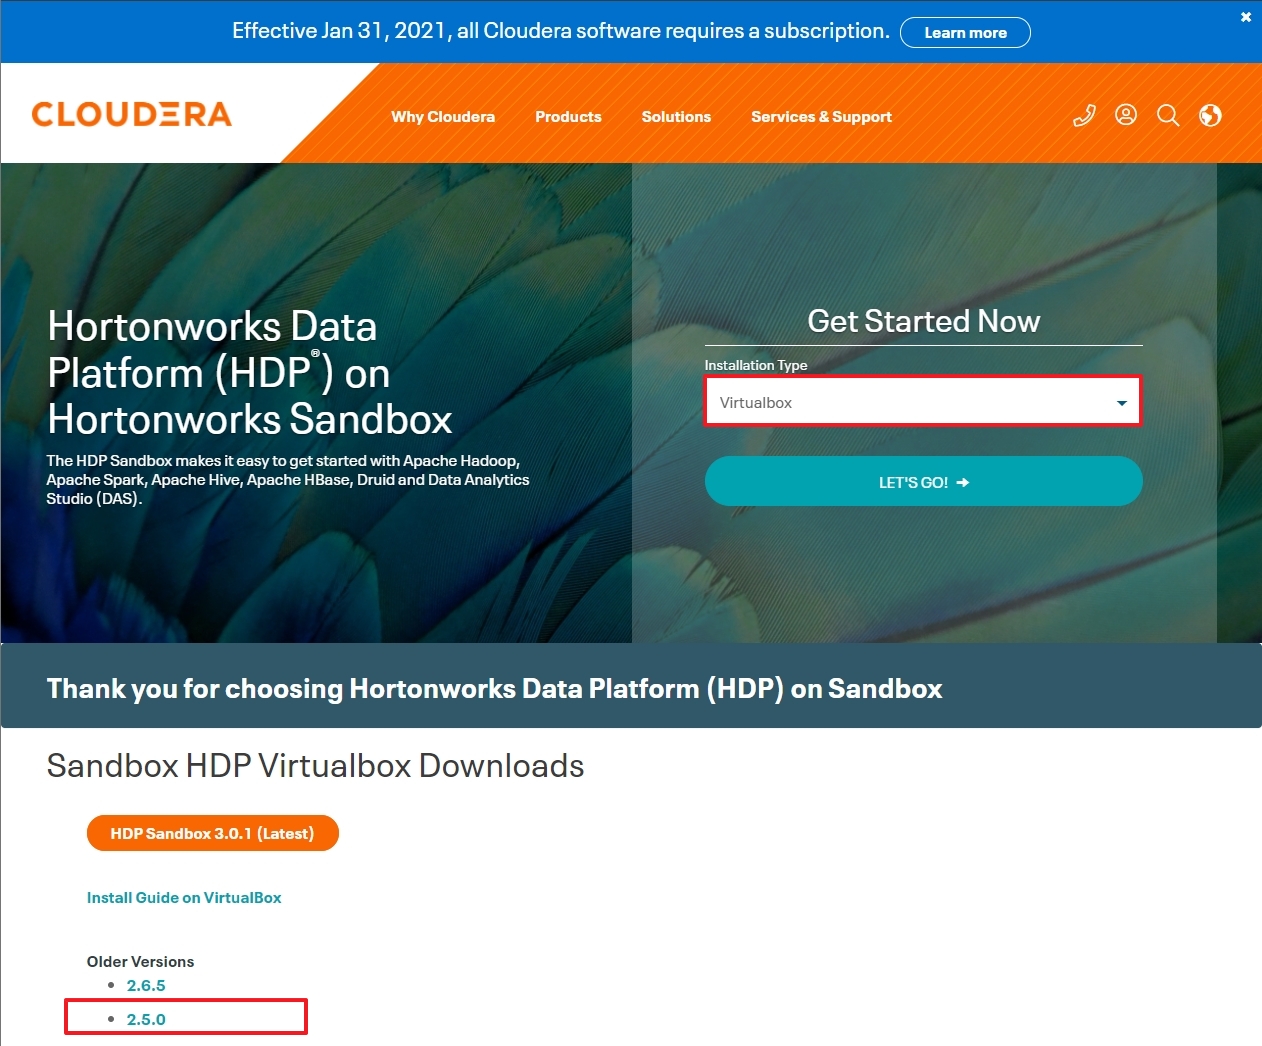Click the phone contact icon
Screen dimensions: 1262x1046
tap(1084, 116)
